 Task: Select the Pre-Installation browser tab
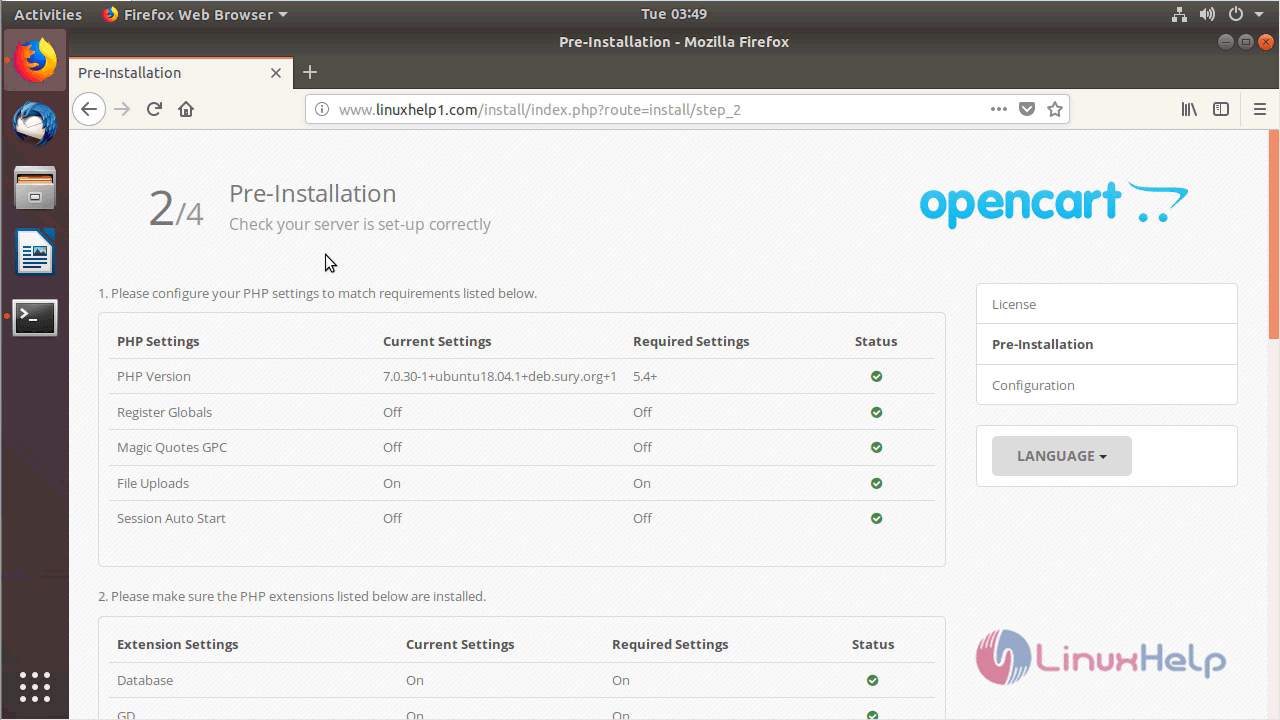coord(181,73)
